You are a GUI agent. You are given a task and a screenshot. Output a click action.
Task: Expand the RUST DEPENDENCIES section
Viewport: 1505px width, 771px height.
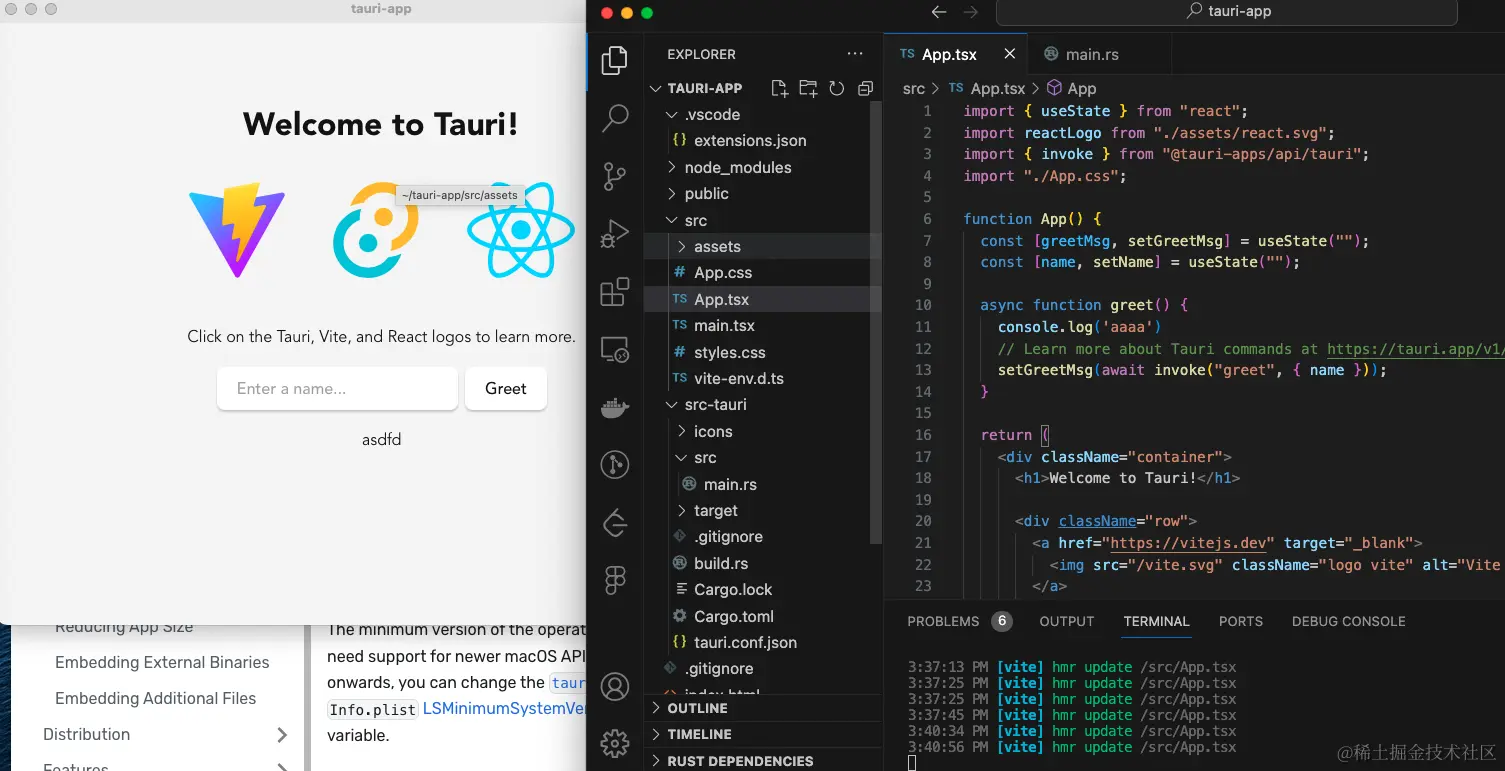764,761
